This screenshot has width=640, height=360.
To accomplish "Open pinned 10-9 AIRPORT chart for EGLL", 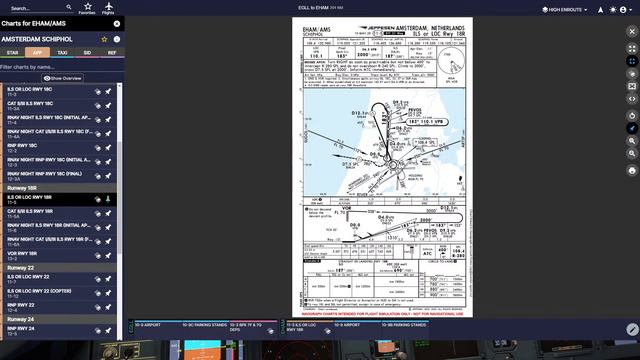I will (x=158, y=327).
